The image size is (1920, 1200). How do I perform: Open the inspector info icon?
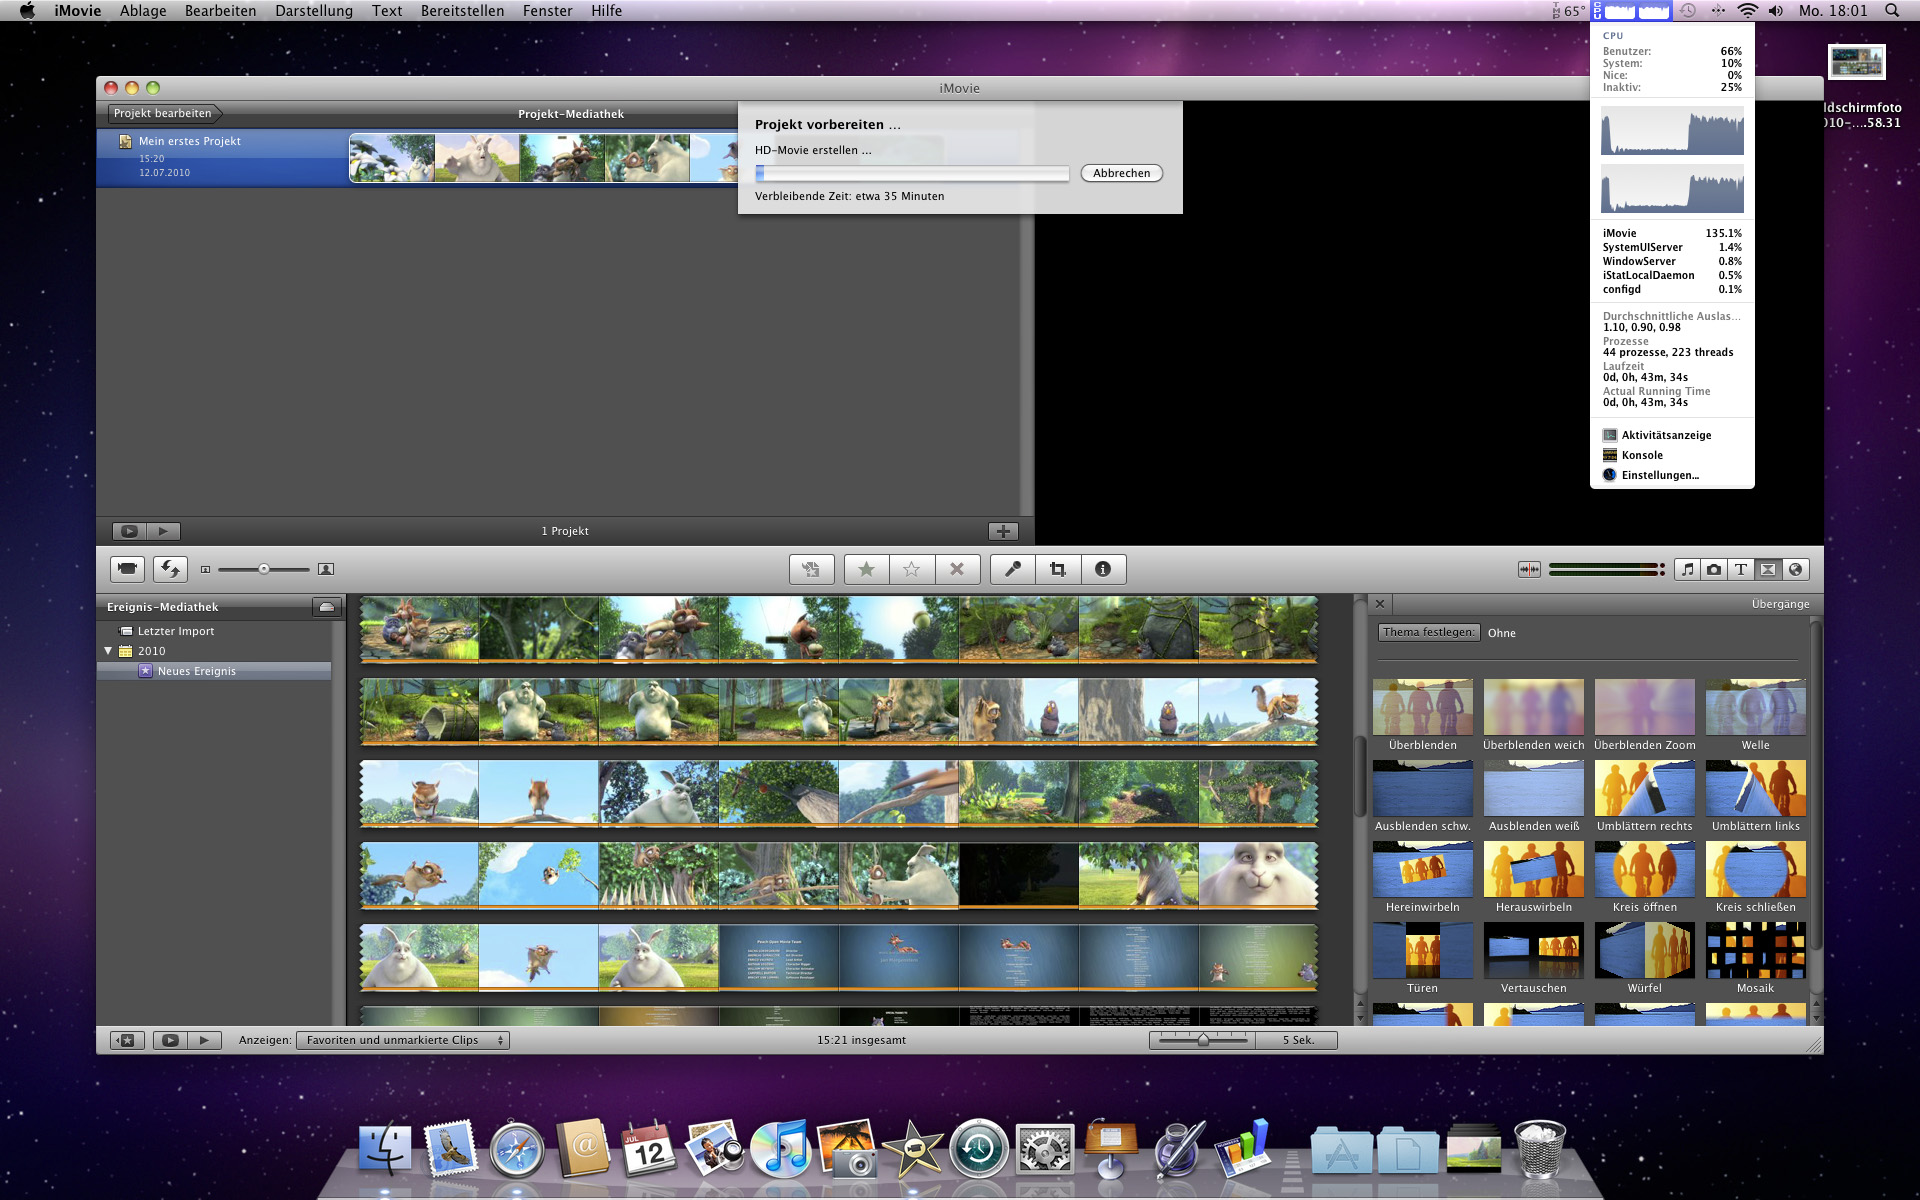(1102, 569)
